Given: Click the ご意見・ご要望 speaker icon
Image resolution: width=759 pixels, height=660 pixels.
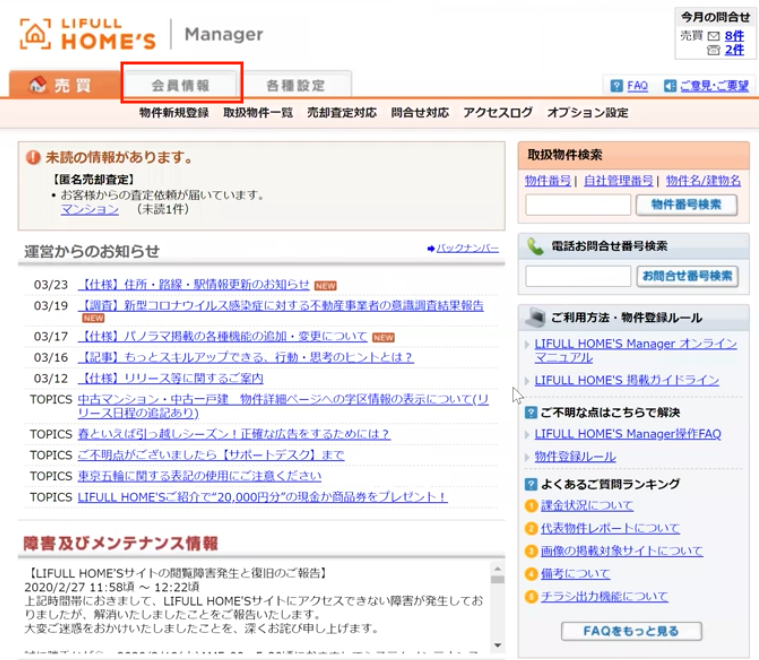Looking at the screenshot, I should (670, 86).
